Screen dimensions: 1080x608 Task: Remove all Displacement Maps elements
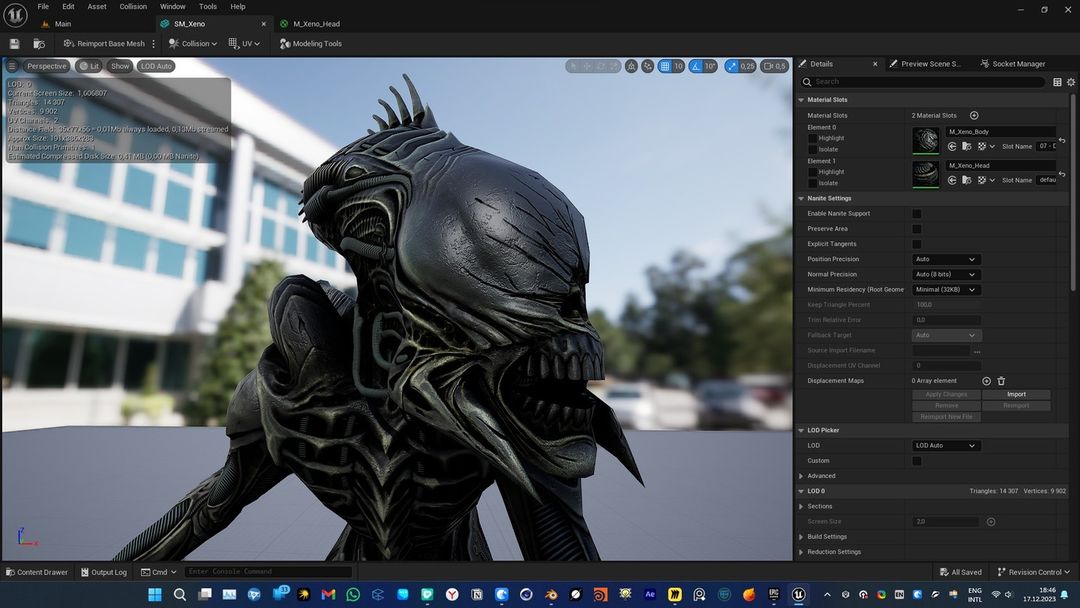pos(1001,381)
